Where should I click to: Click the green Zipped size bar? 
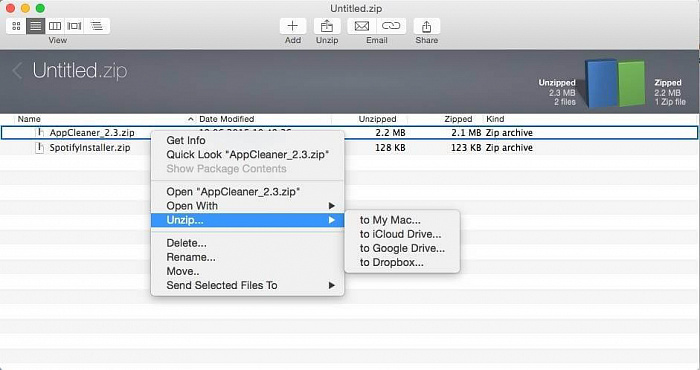pyautogui.click(x=631, y=84)
